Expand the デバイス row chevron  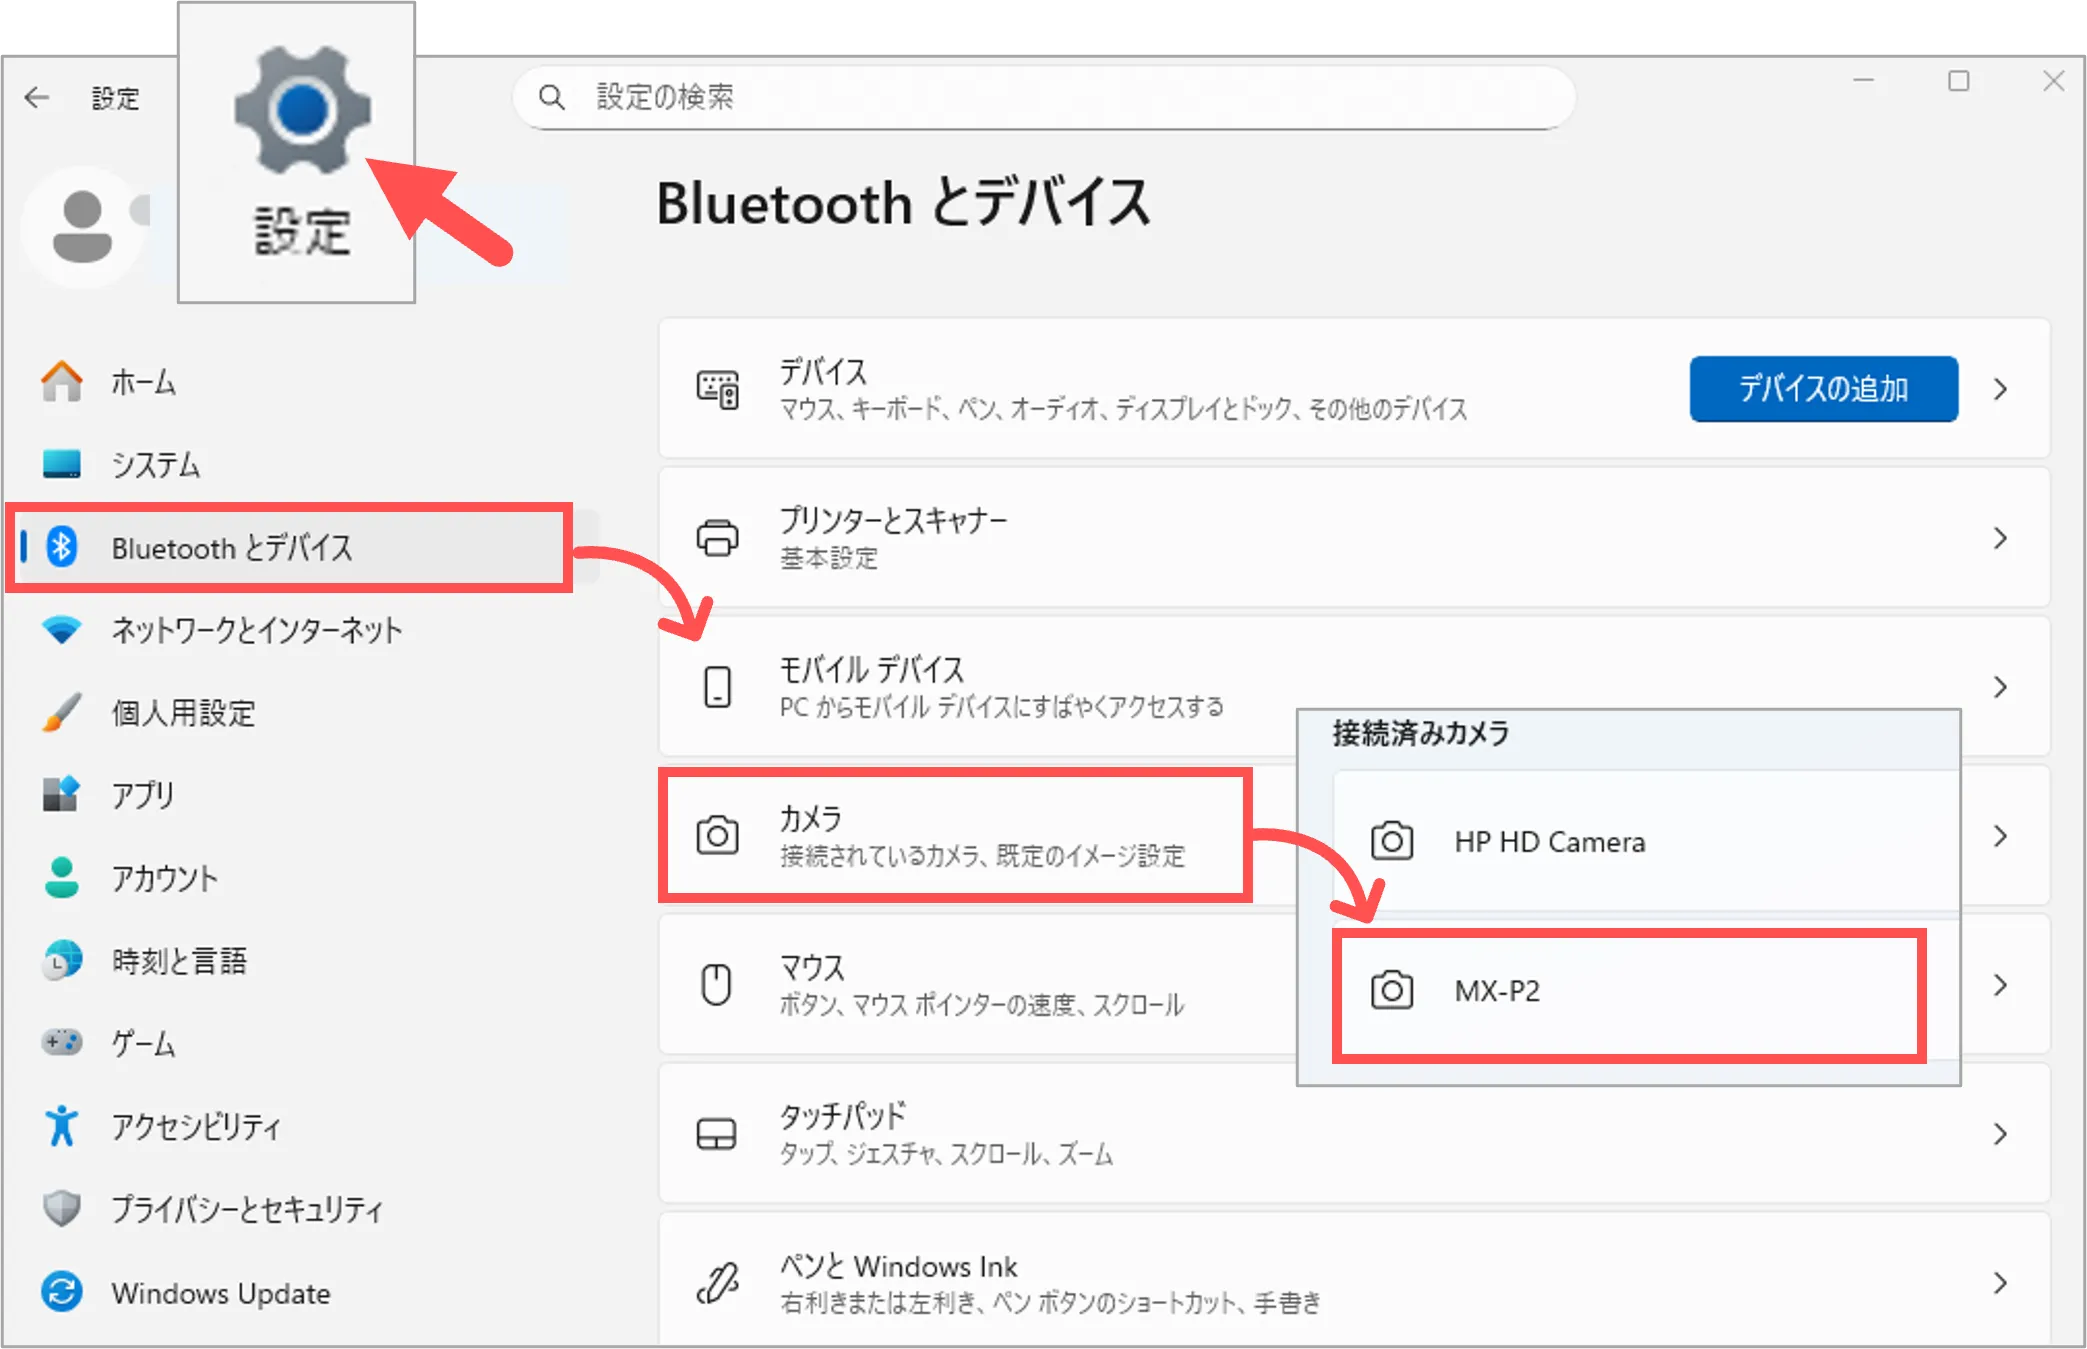coord(2000,389)
